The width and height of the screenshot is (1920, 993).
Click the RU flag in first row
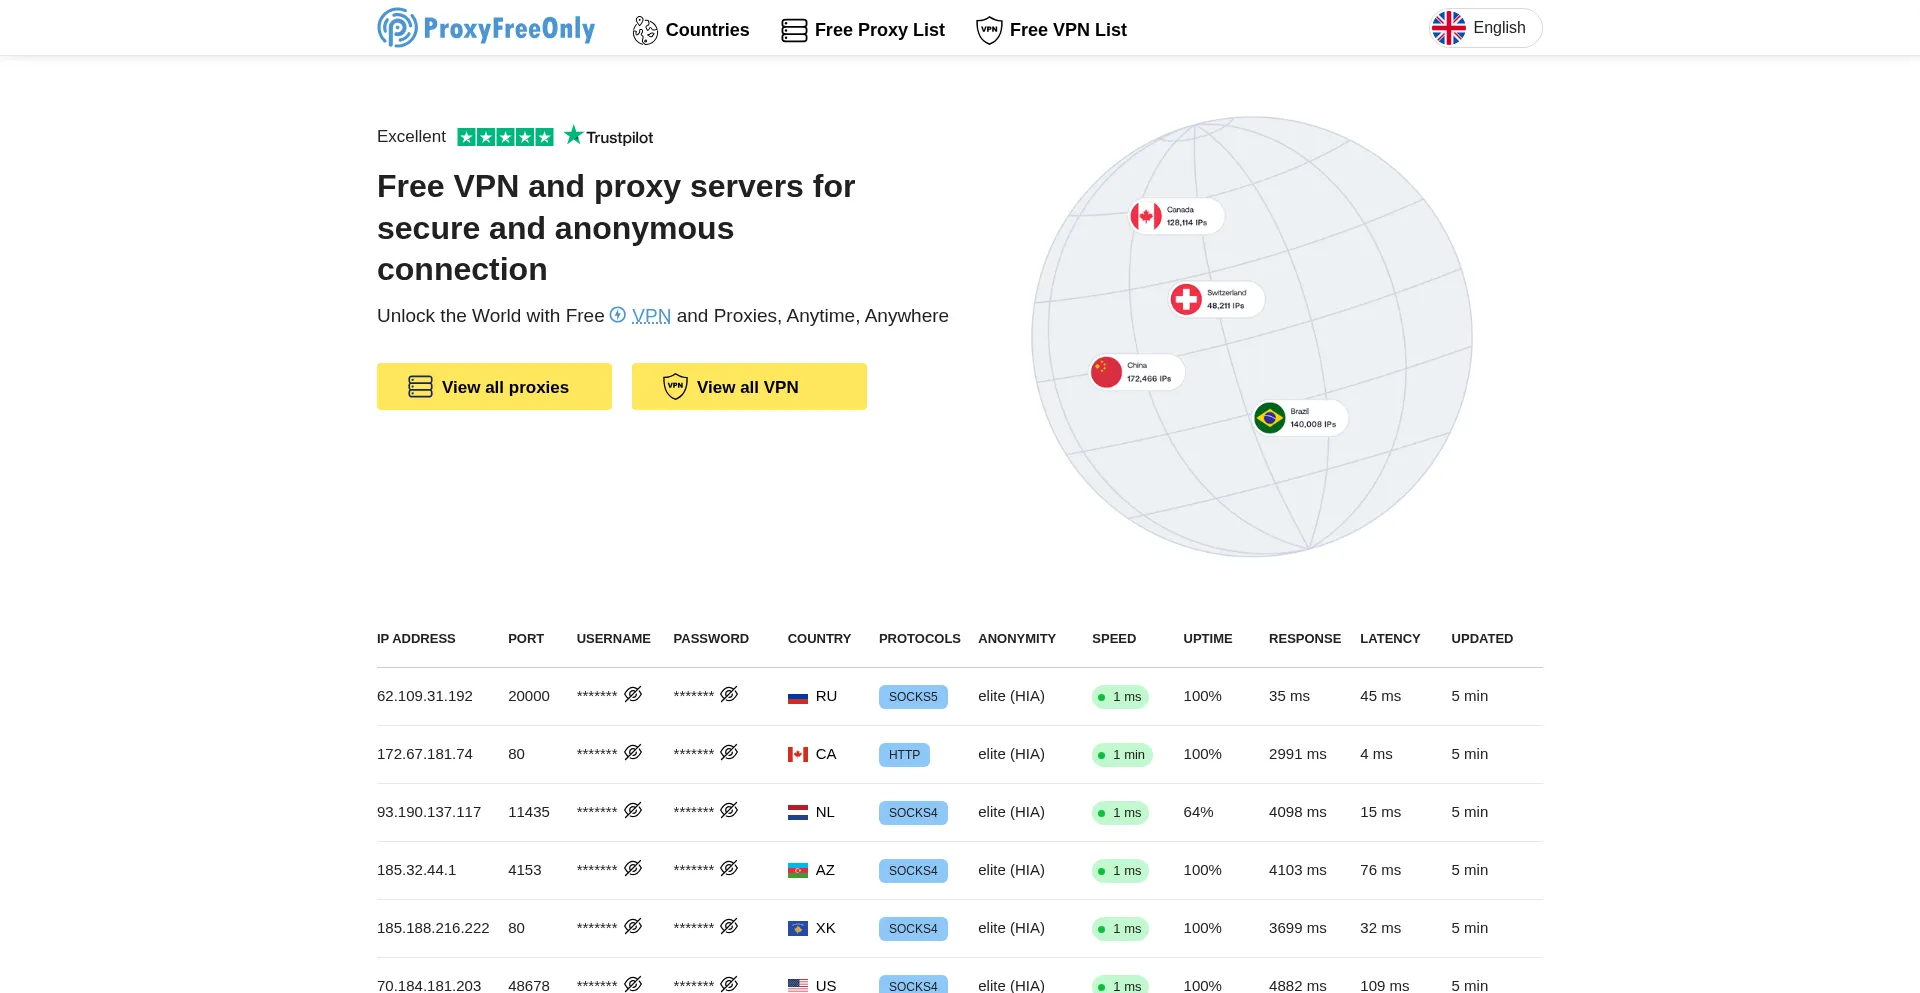[797, 697]
